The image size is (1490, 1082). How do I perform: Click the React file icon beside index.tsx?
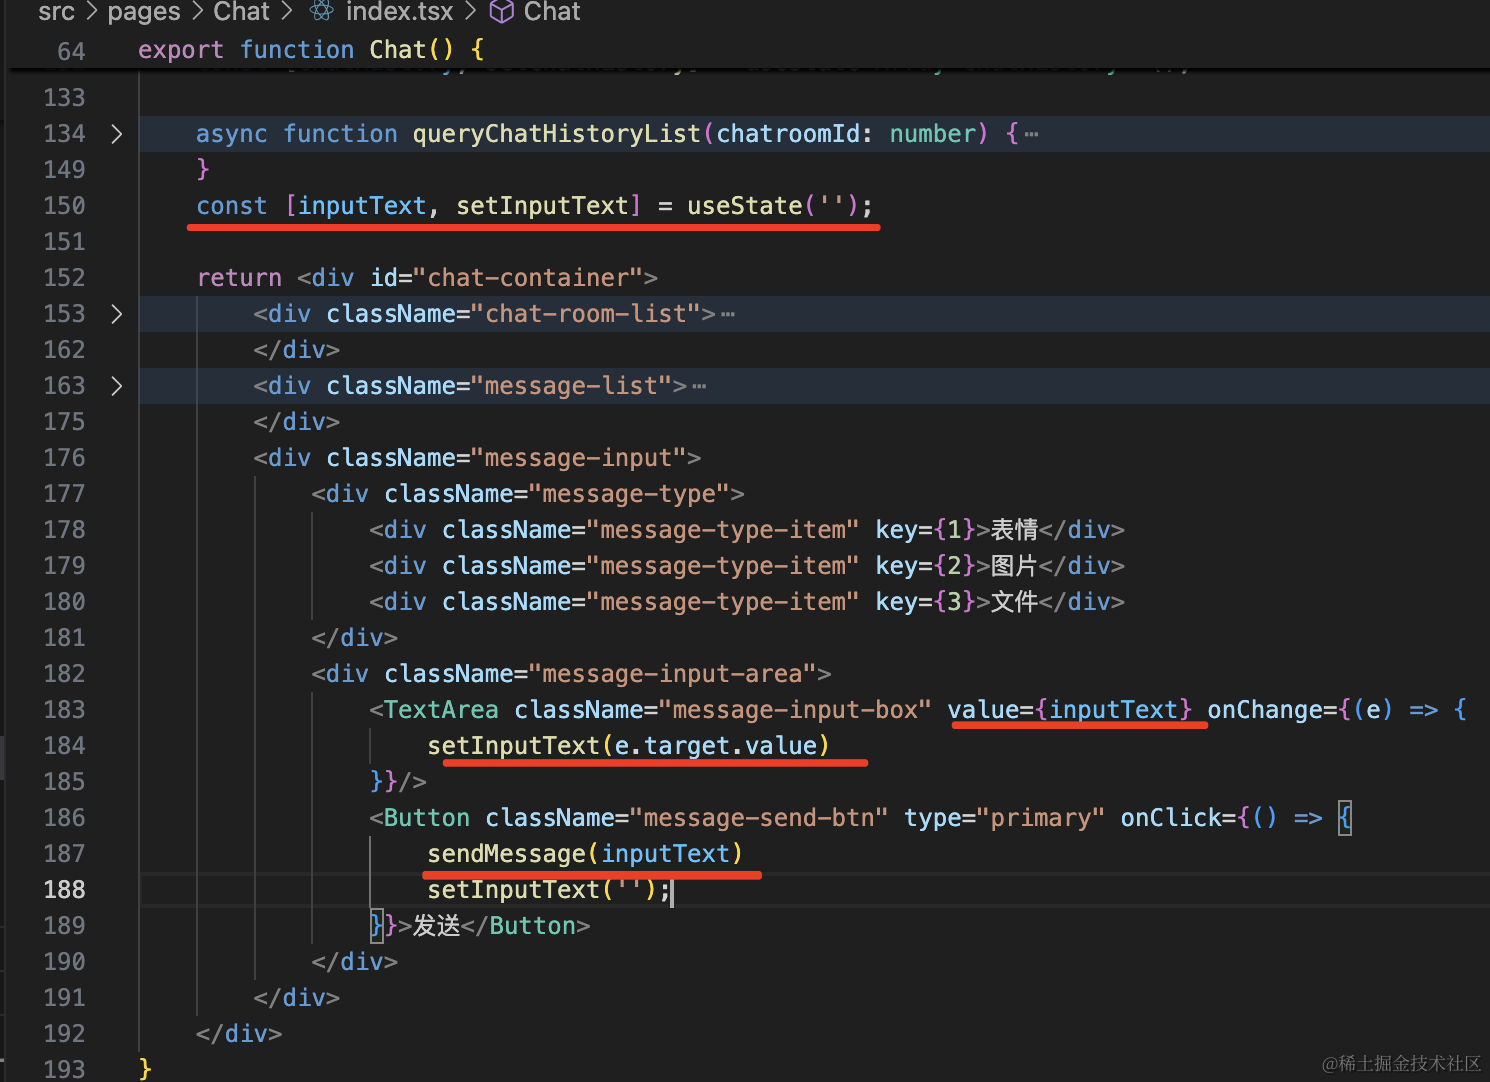coord(321,11)
